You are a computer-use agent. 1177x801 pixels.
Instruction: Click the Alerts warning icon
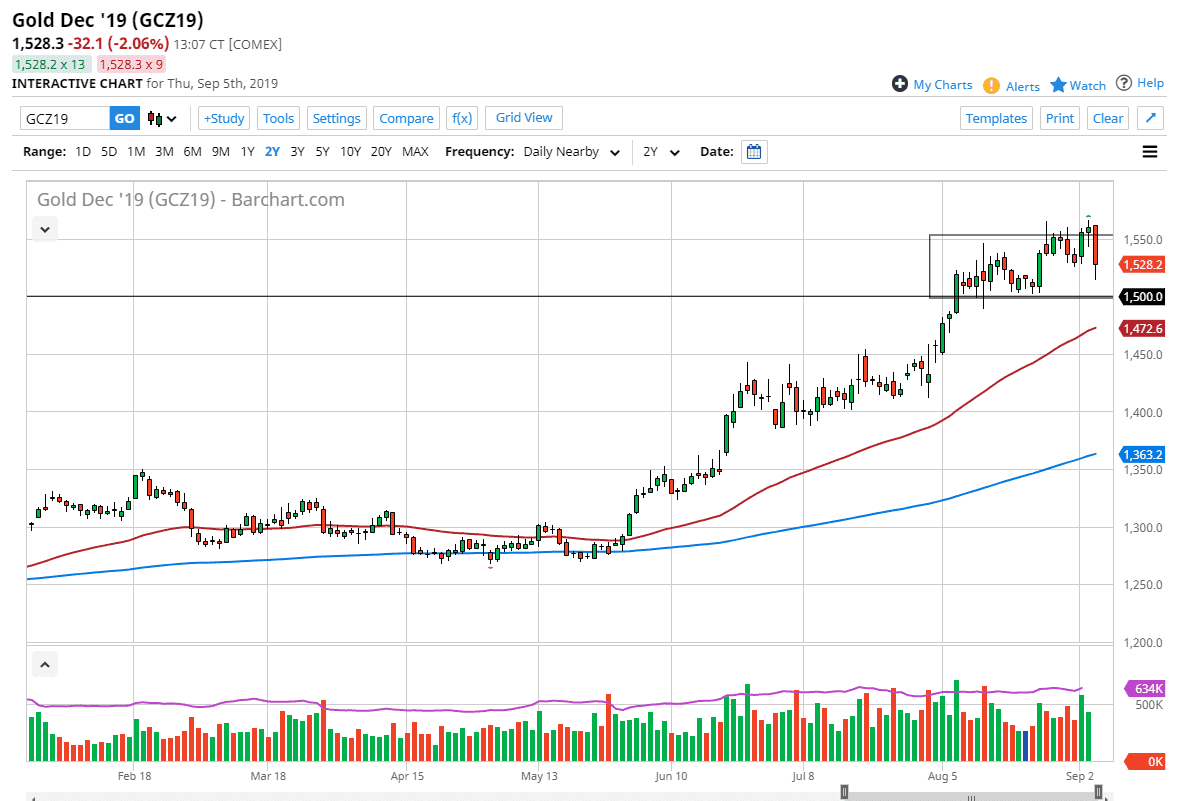991,86
